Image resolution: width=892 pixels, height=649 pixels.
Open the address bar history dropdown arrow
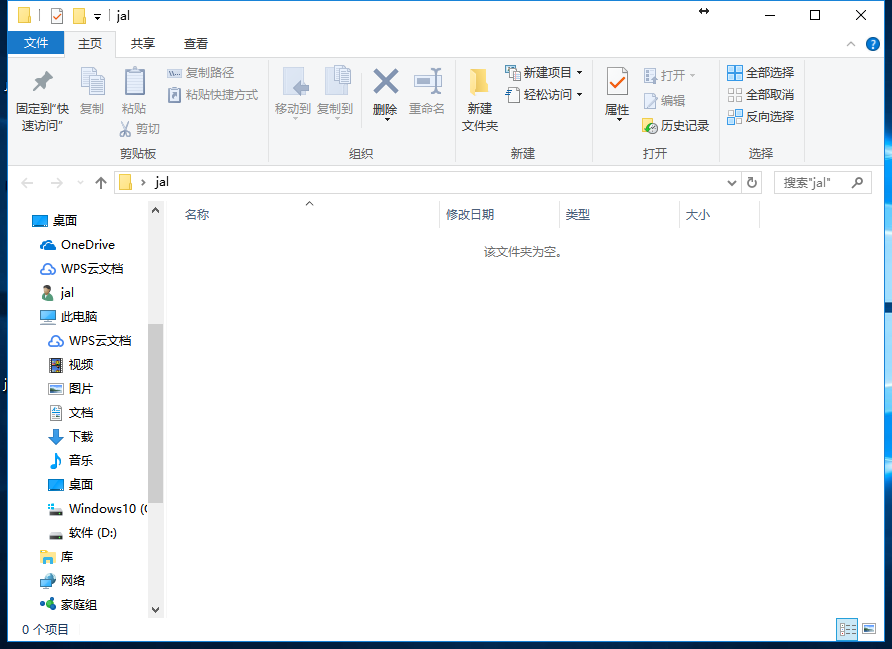(731, 182)
